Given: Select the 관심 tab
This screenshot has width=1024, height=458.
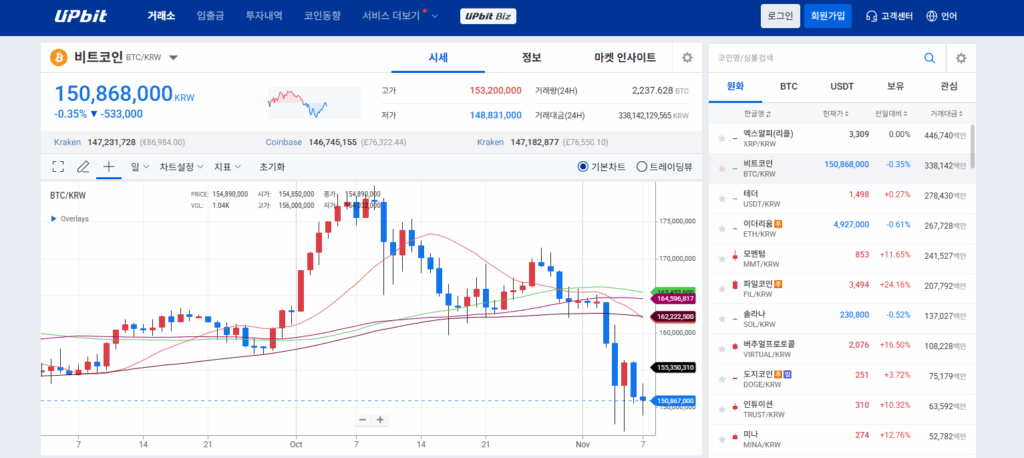Looking at the screenshot, I should pyautogui.click(x=949, y=86).
